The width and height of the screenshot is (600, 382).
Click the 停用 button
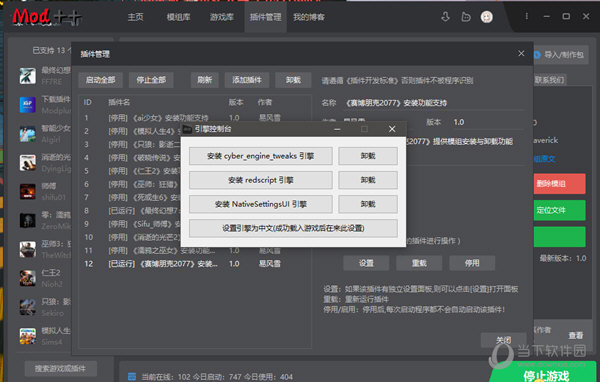[x=472, y=263]
